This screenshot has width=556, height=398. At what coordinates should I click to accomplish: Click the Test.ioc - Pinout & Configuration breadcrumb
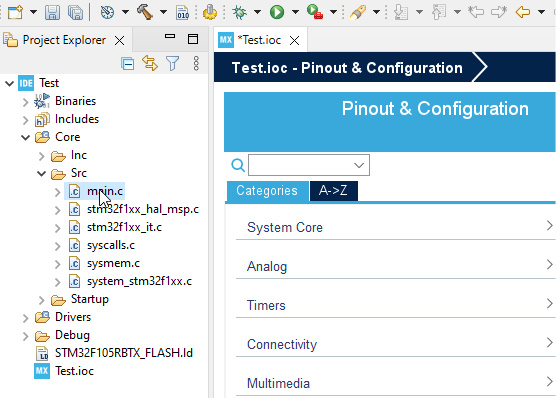click(347, 68)
